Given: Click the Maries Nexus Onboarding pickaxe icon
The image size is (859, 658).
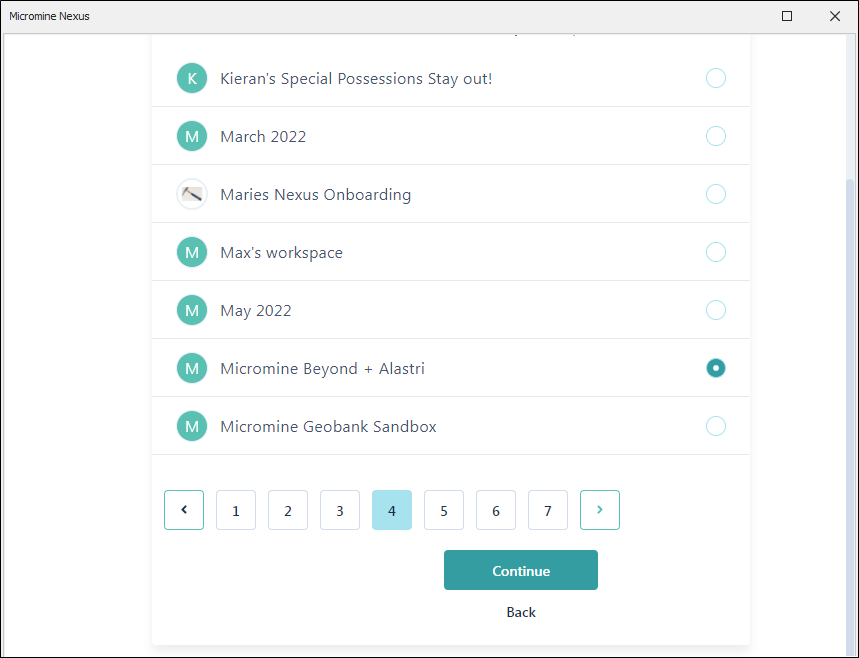Looking at the screenshot, I should click(192, 194).
